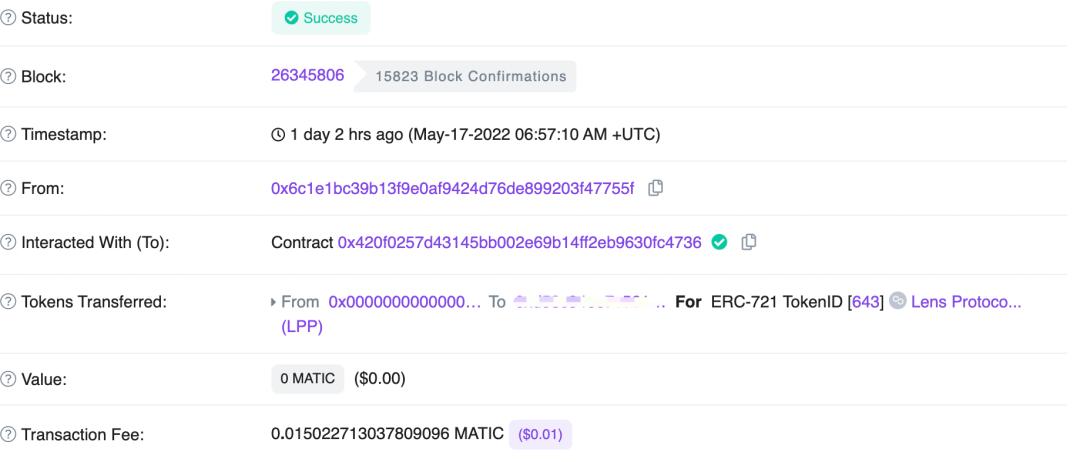This screenshot has height=462, width=1080.
Task: Click the help icon beside Timestamp
Action: tap(8, 134)
